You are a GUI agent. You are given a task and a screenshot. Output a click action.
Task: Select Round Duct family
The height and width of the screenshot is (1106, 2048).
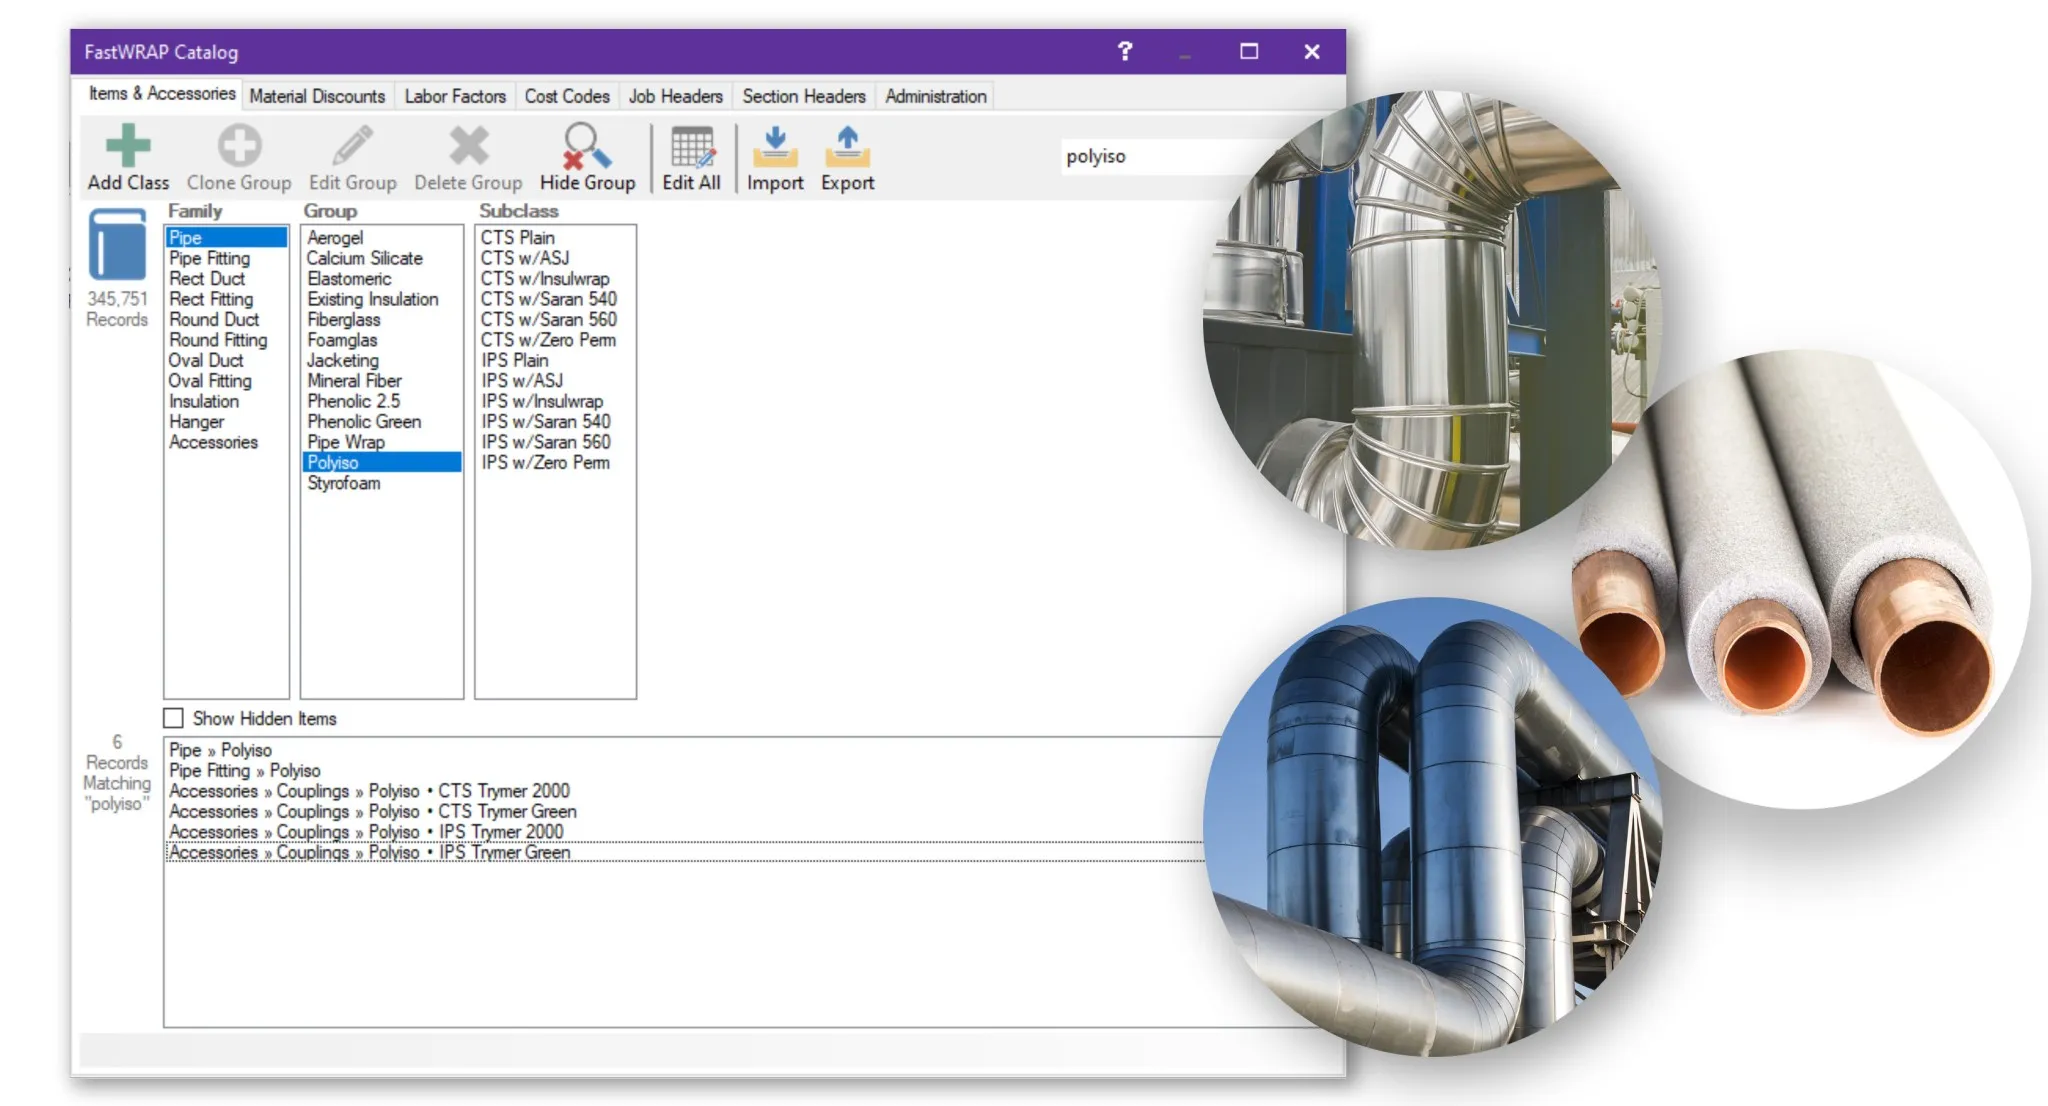pos(227,319)
